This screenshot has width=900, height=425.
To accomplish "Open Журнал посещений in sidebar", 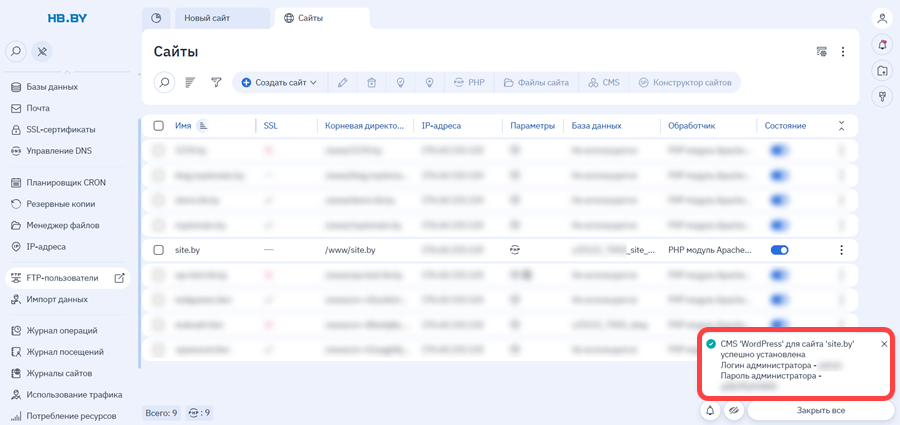I will 68,352.
